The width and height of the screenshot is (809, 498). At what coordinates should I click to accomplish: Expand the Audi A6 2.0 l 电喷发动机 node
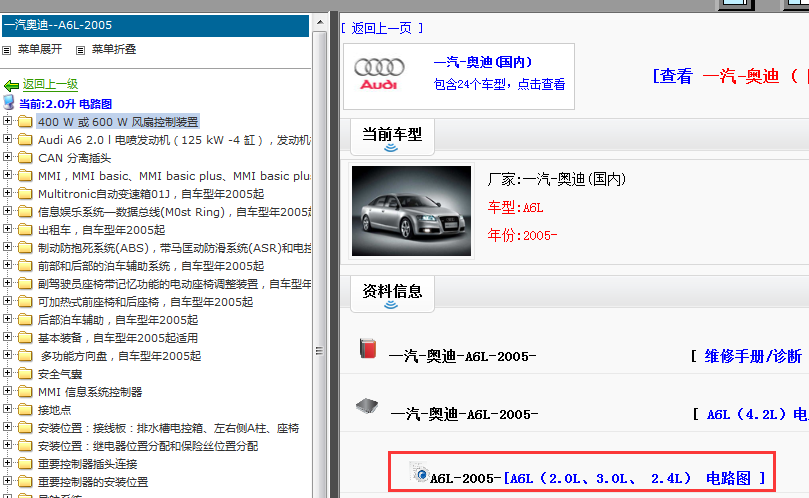[x=7, y=139]
